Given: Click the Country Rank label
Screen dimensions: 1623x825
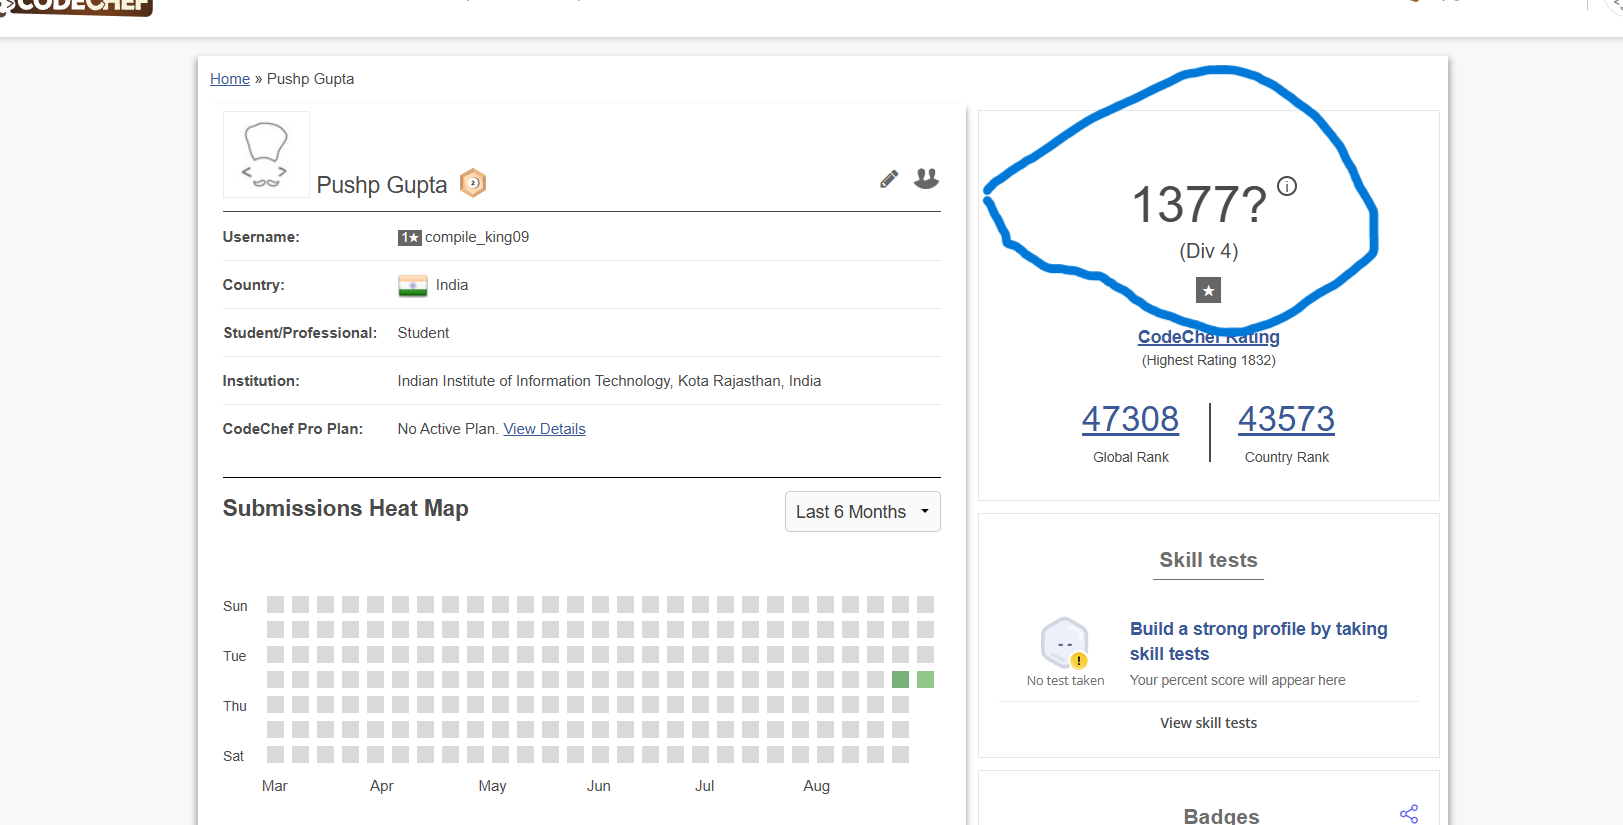Looking at the screenshot, I should [1286, 457].
